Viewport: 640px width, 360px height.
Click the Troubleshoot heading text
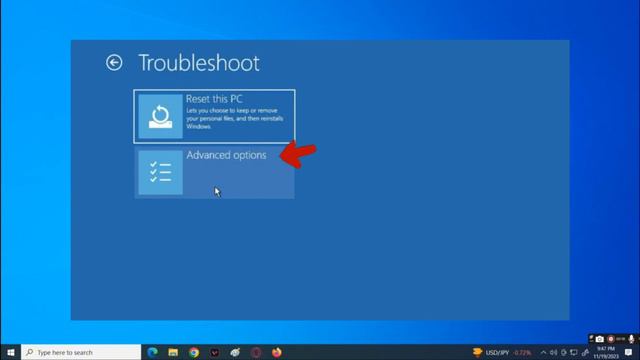tap(199, 63)
